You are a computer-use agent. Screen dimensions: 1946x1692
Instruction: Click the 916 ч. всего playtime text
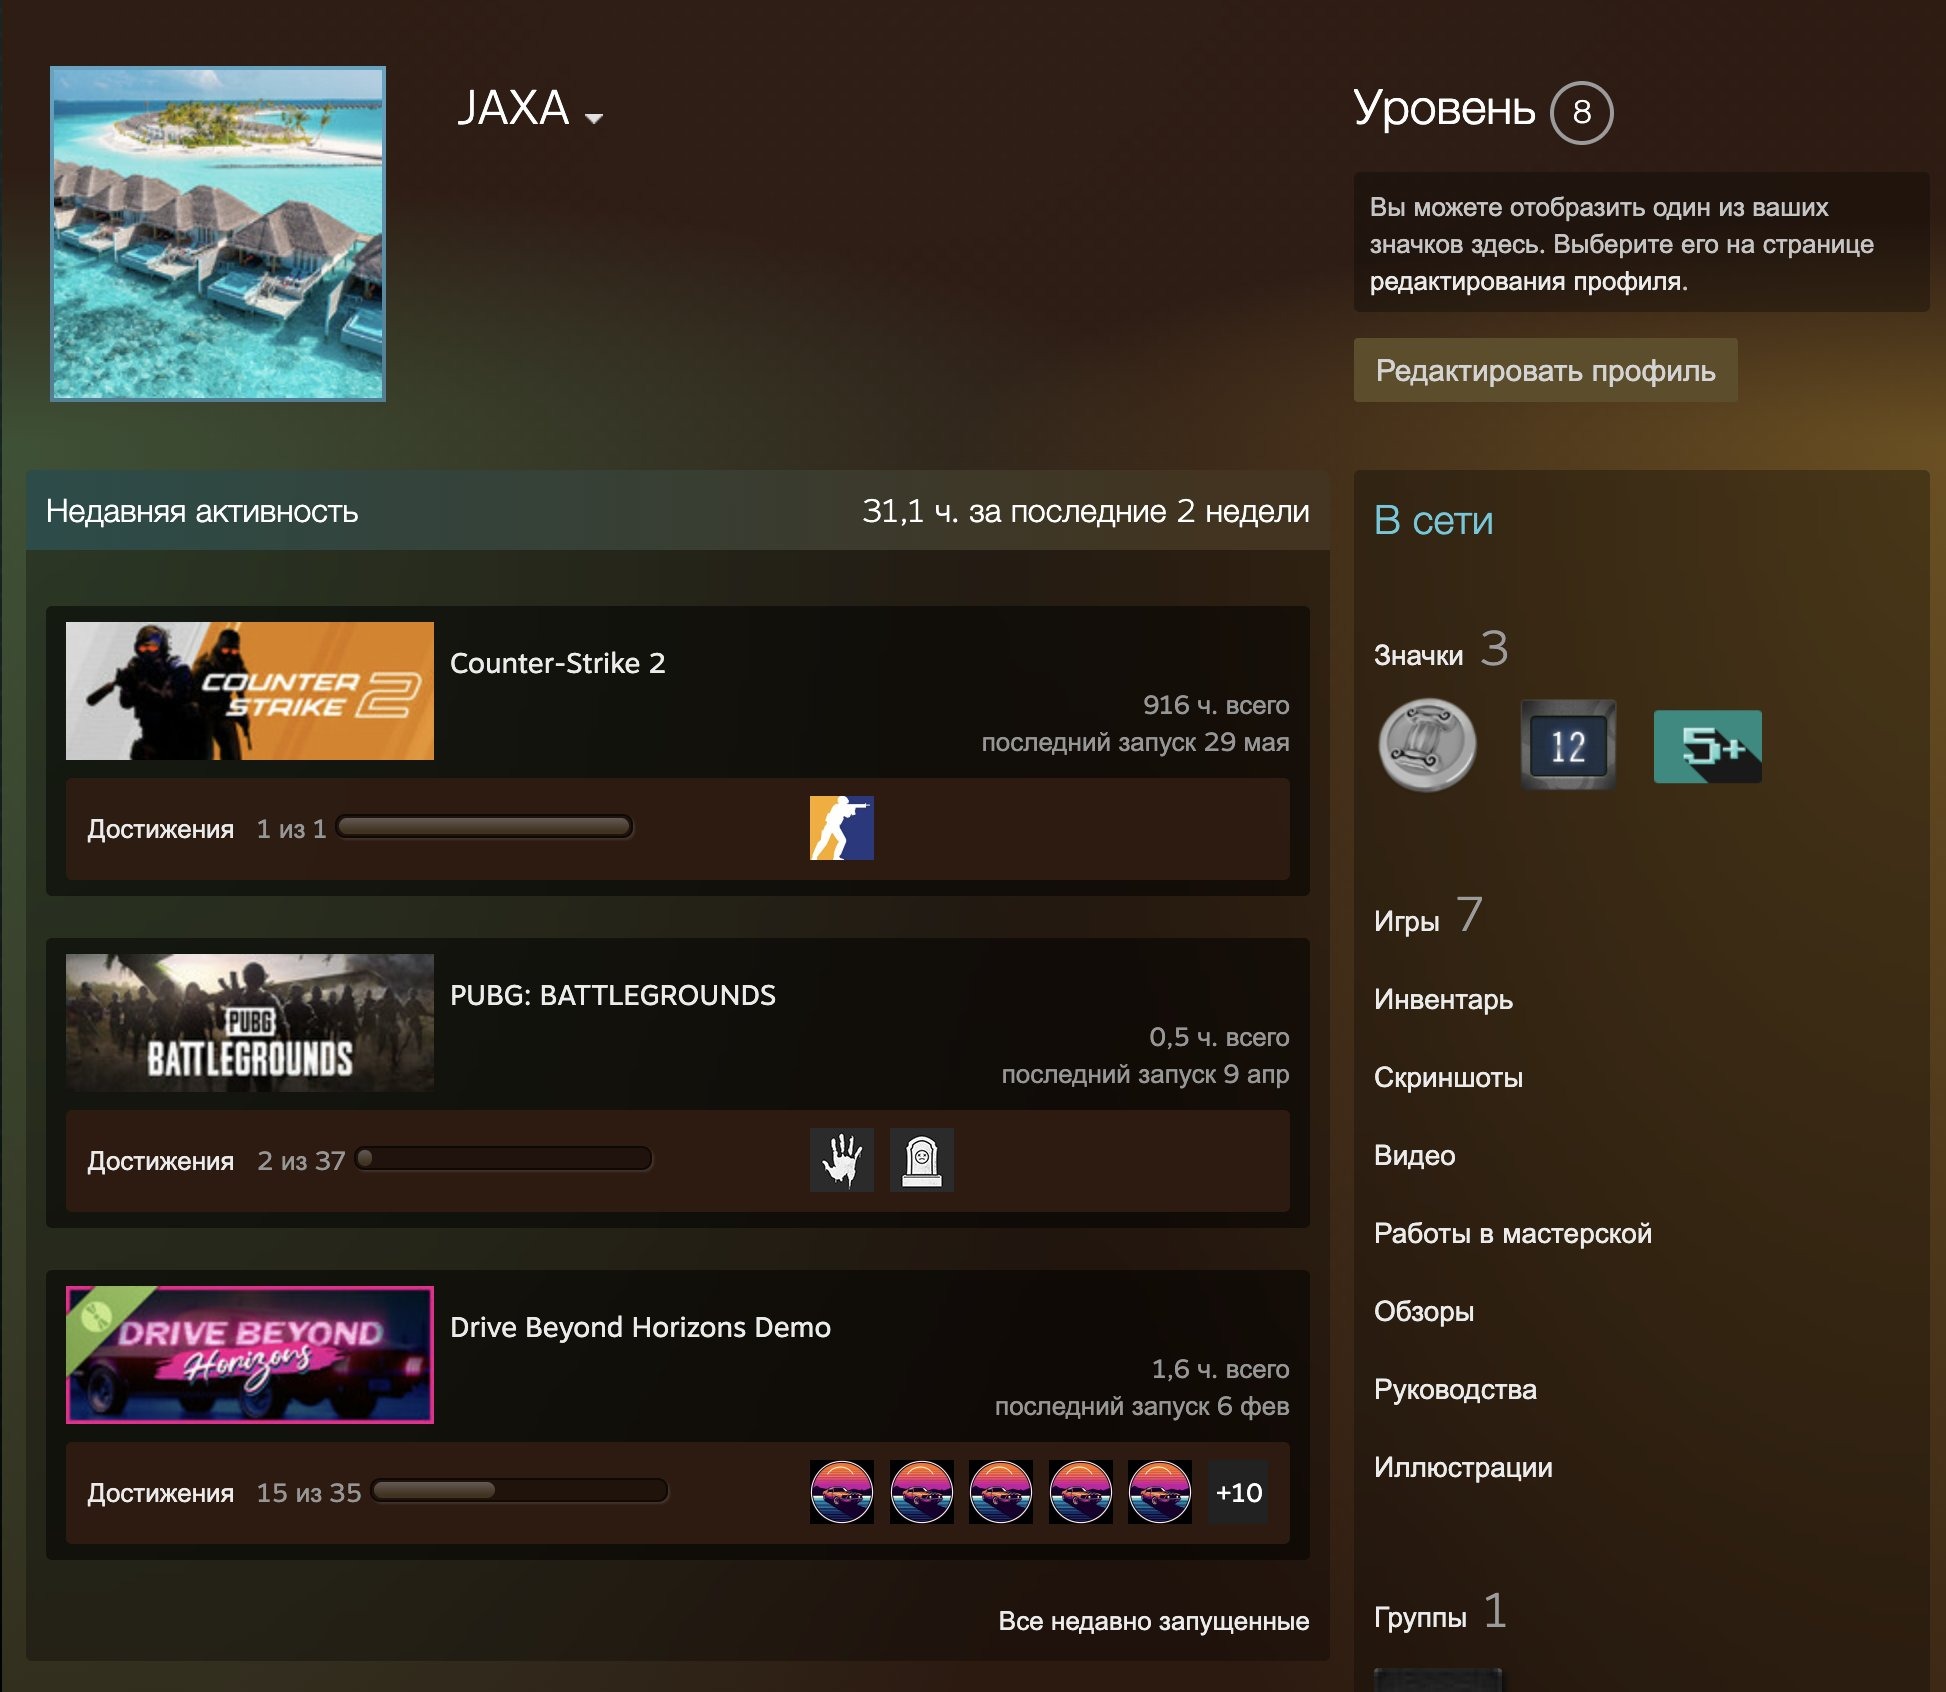tap(1216, 705)
